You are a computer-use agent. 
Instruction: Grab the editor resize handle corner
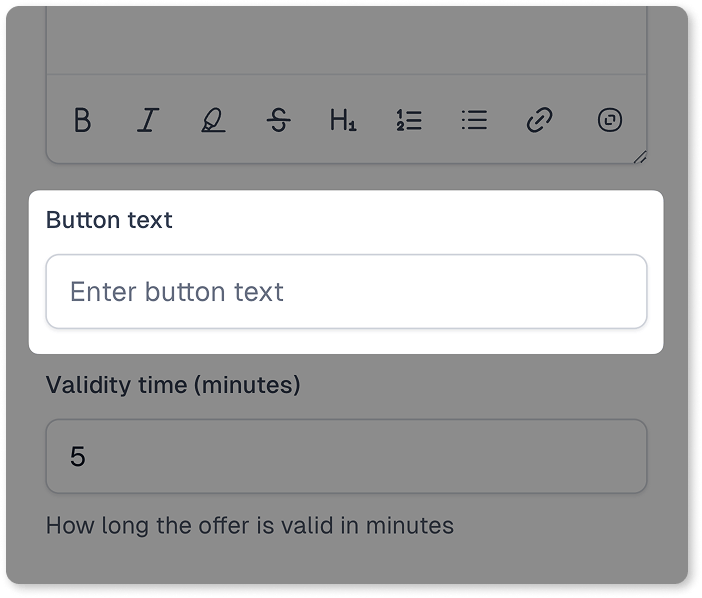(x=641, y=158)
